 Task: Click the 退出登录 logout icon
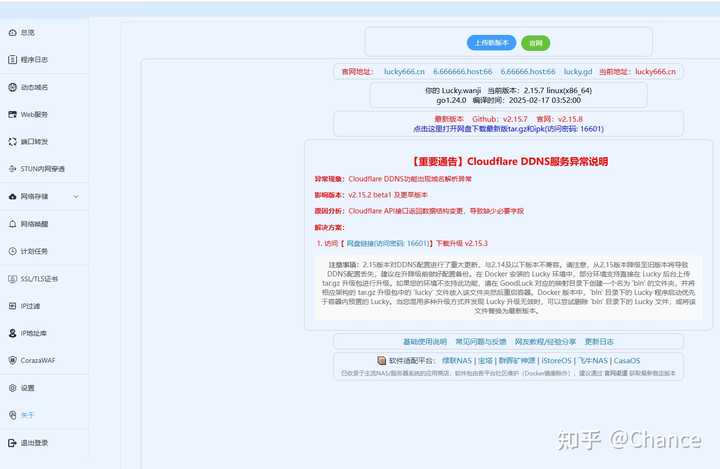12,443
